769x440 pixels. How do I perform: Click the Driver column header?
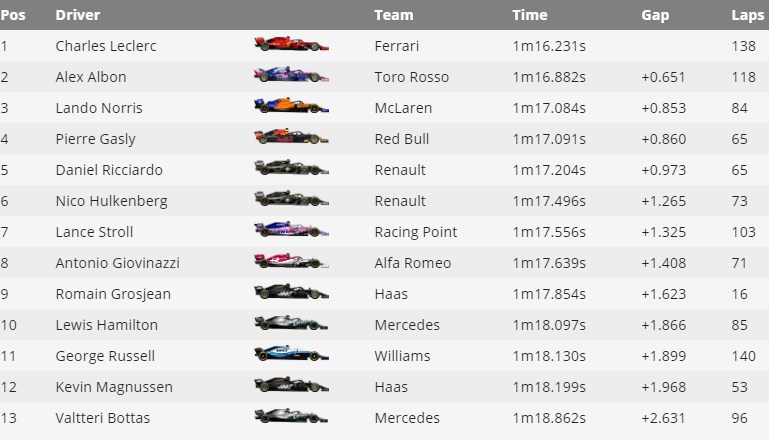(x=77, y=15)
